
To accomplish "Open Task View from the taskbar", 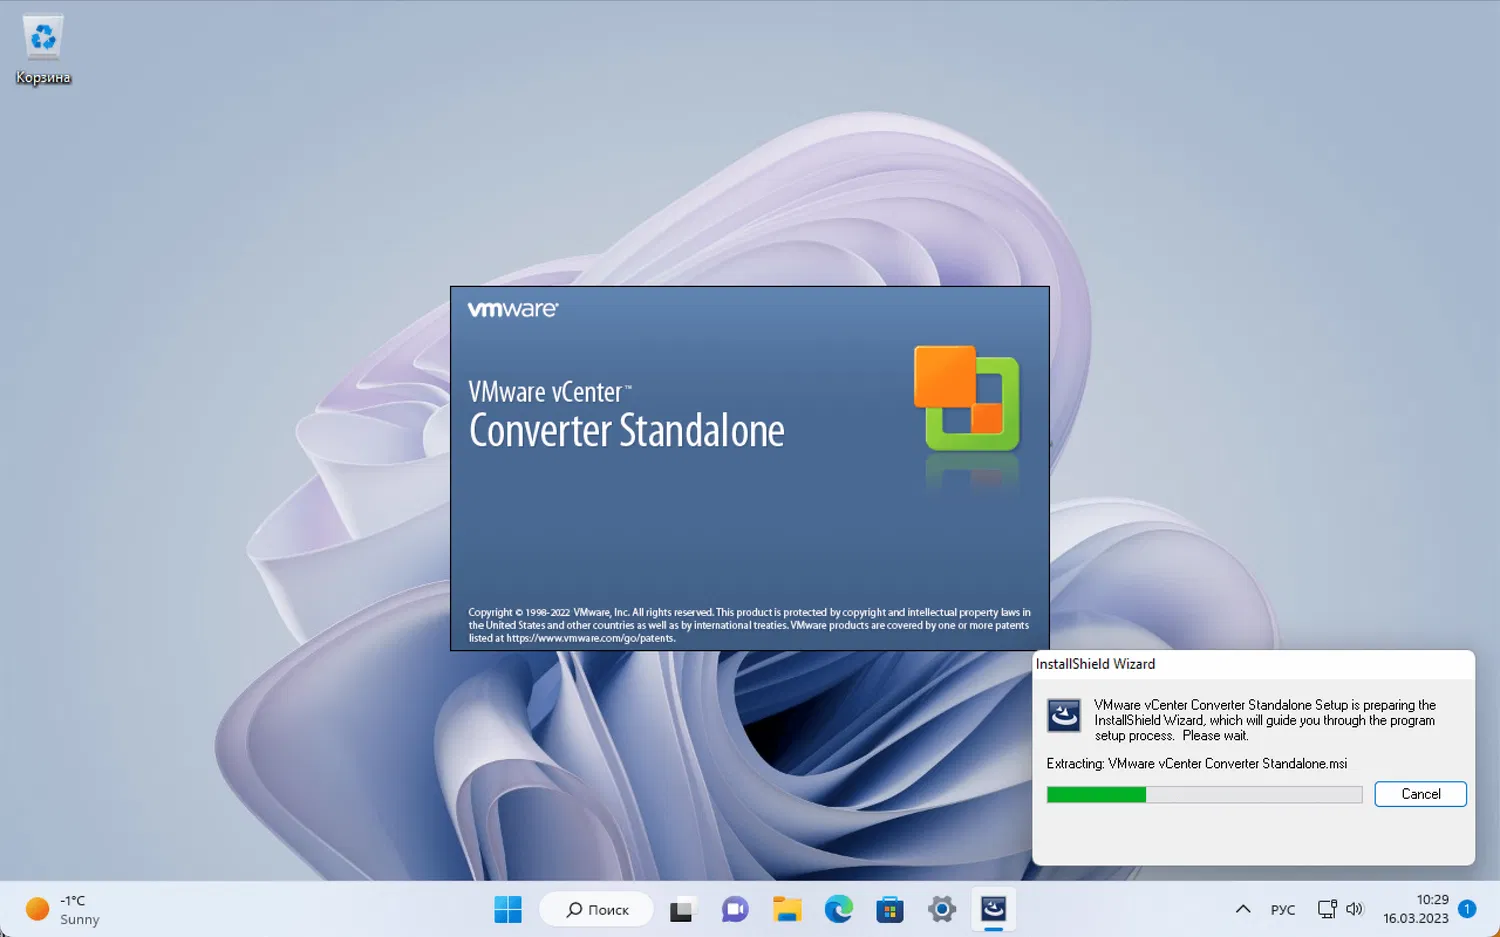I will click(x=681, y=909).
